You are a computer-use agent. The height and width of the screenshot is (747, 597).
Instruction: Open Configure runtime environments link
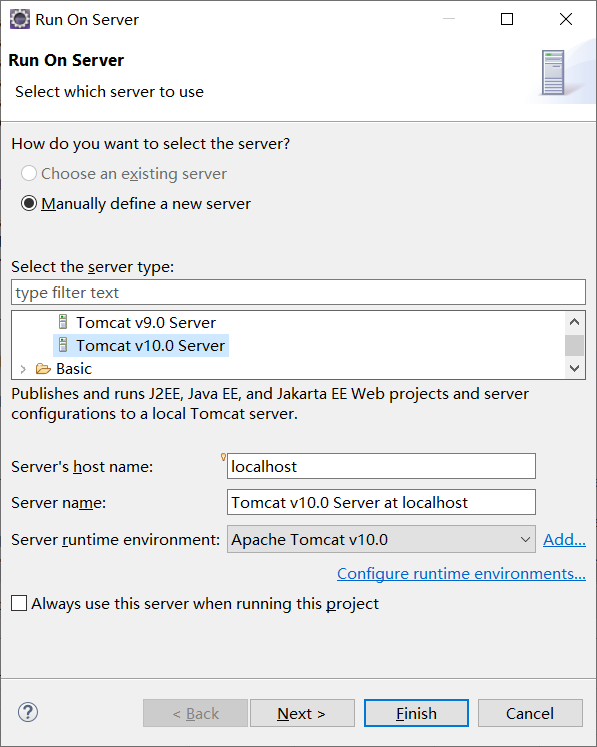pos(461,574)
